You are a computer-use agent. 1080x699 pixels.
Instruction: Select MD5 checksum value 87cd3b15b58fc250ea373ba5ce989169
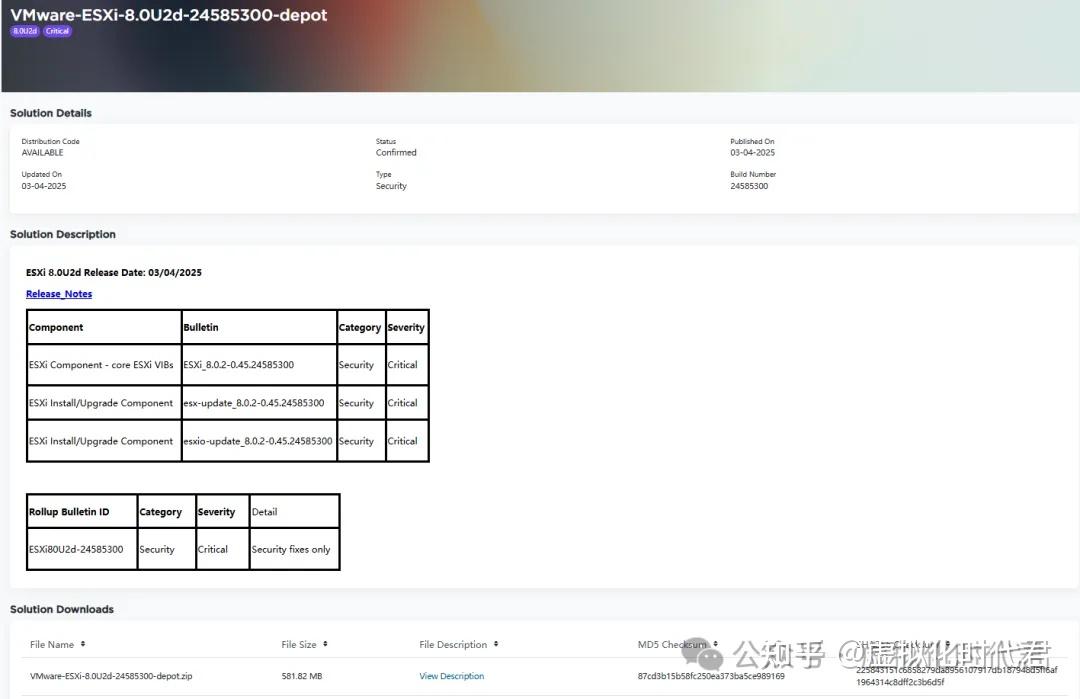point(711,676)
